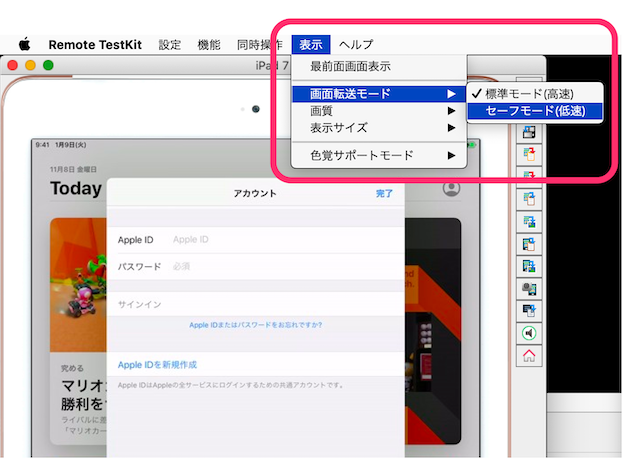Click the rotate screen toolbar icon
This screenshot has height=476, width=640.
pyautogui.click(x=529, y=132)
